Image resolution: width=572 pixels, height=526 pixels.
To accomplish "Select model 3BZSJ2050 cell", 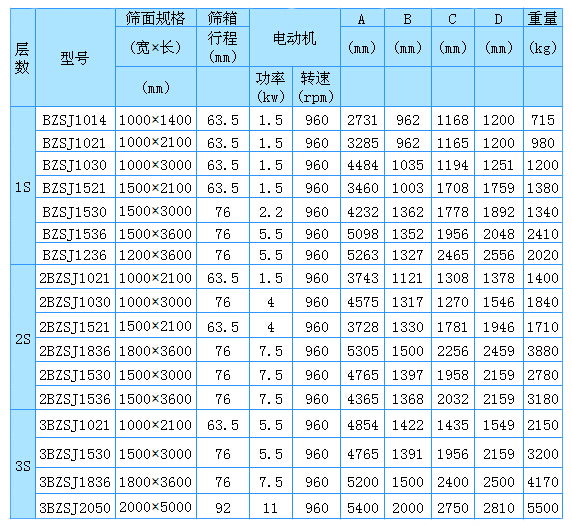I will [76, 507].
